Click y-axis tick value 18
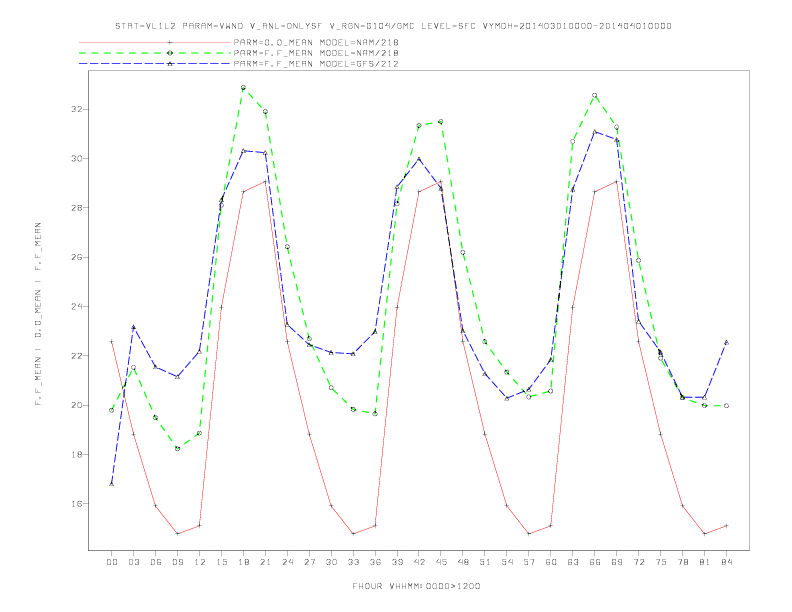The width and height of the screenshot is (792, 612). coord(76,454)
